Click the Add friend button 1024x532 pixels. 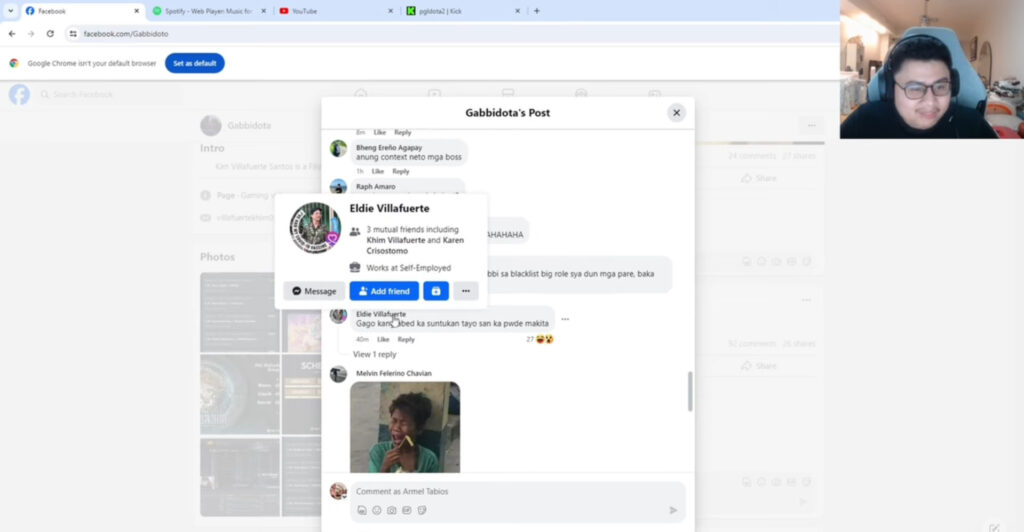[384, 291]
